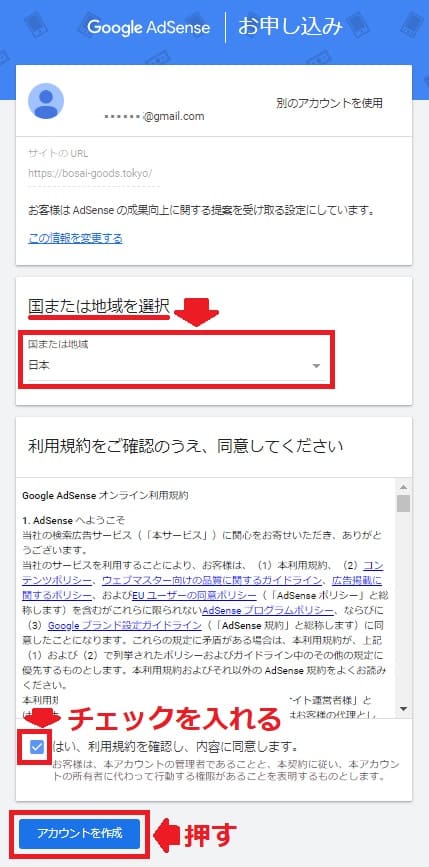The height and width of the screenshot is (867, 429).
Task: Click the お申し込み header title
Action: (x=290, y=27)
